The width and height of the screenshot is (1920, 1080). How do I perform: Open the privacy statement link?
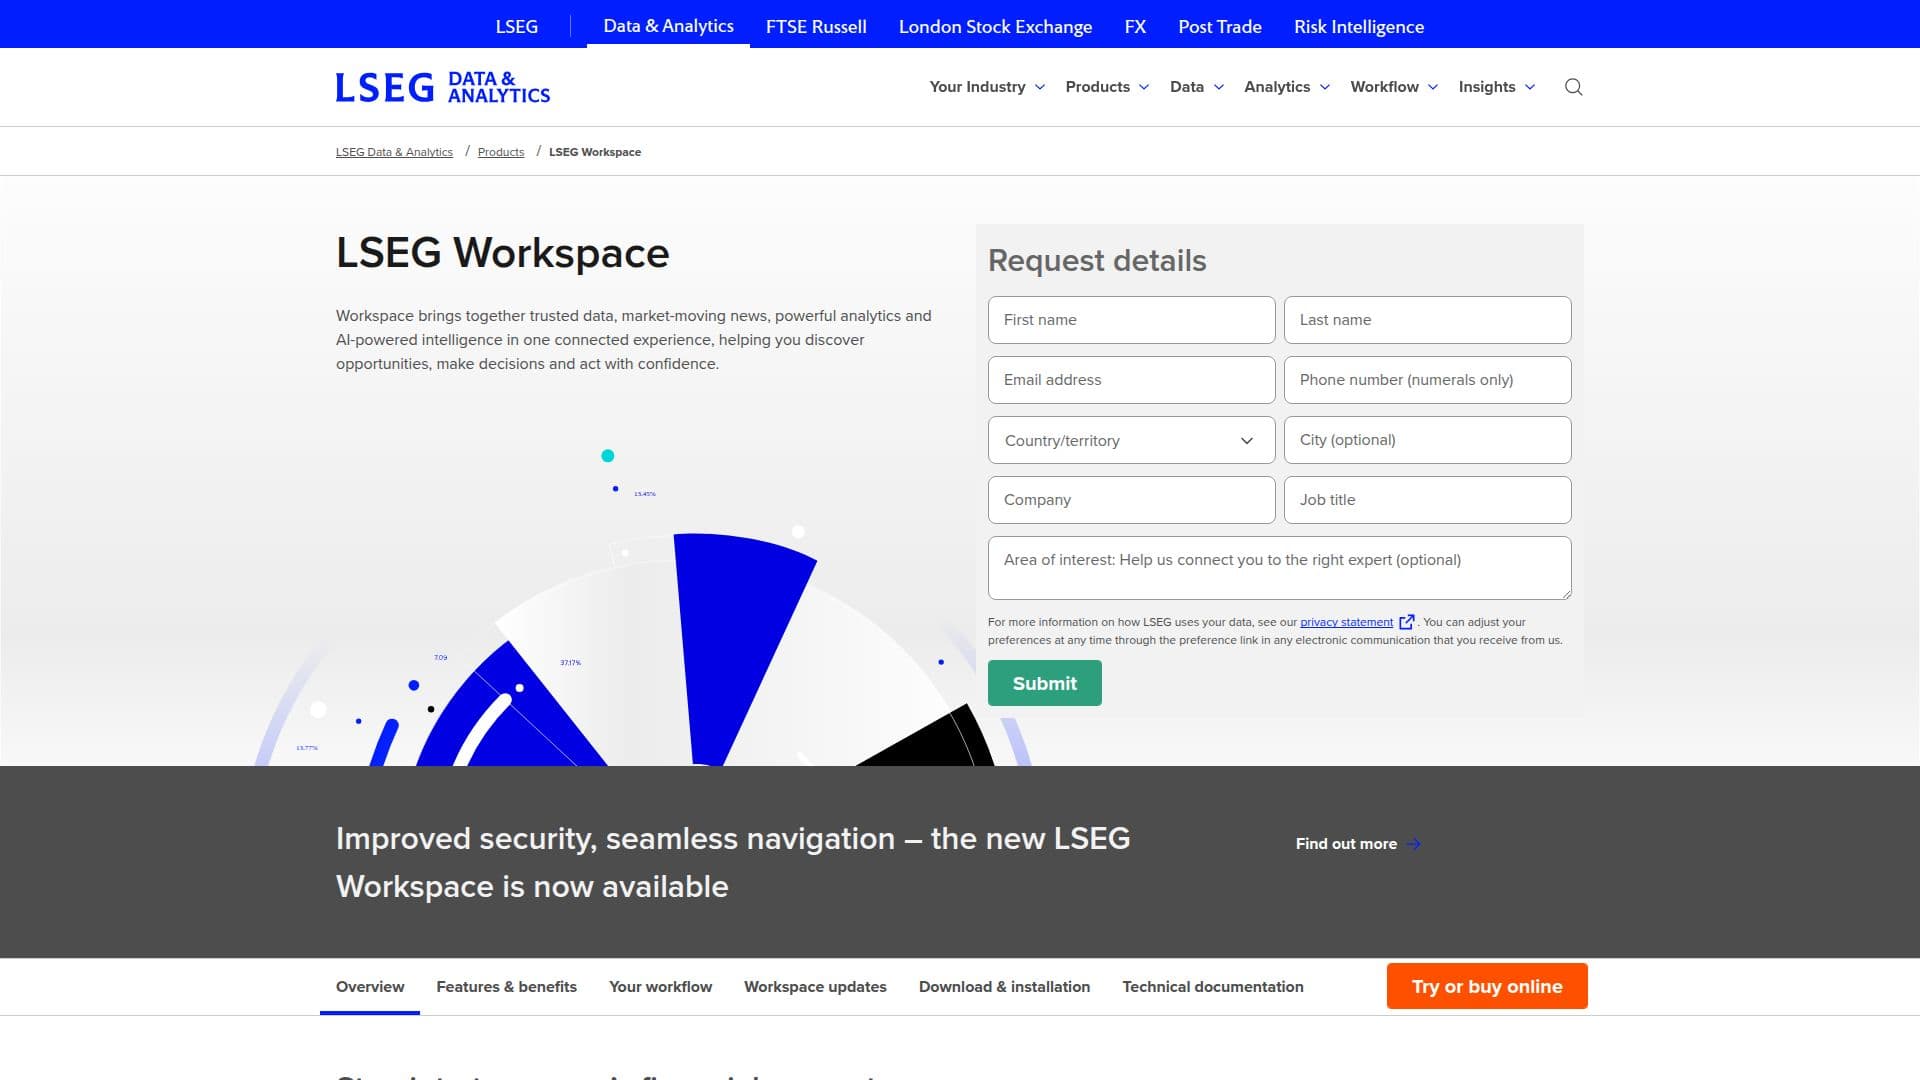[x=1346, y=622]
